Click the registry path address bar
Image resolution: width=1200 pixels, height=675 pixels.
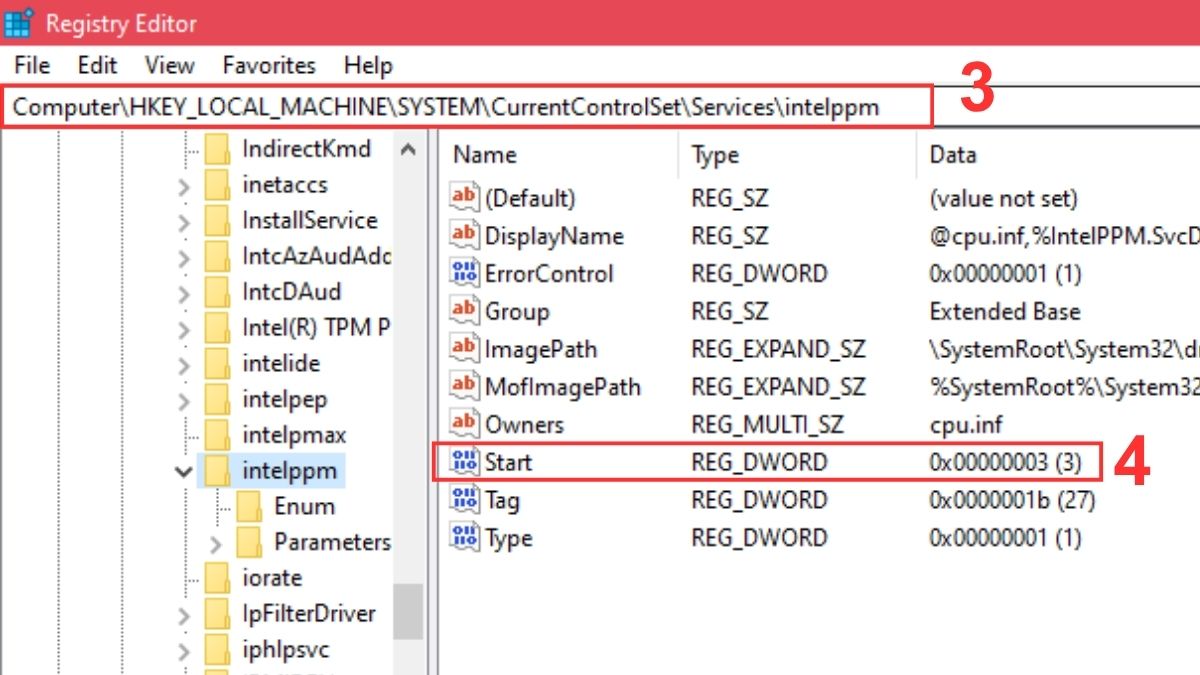(x=468, y=106)
